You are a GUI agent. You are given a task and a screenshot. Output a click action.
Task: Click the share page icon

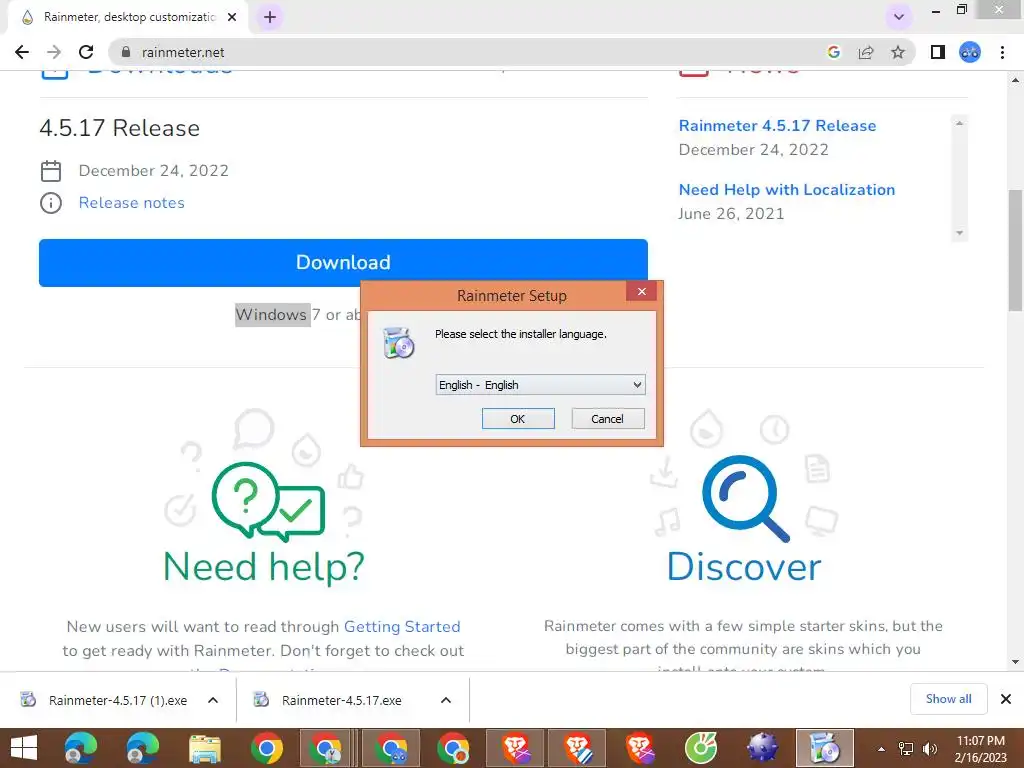click(866, 52)
